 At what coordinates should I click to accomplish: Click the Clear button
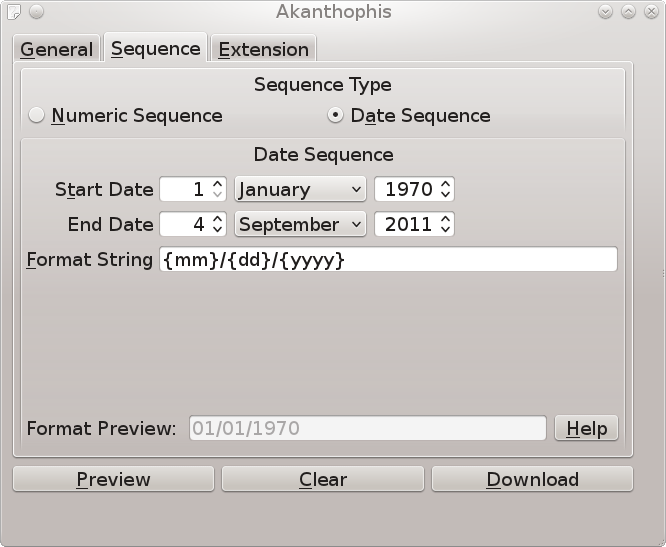323,479
